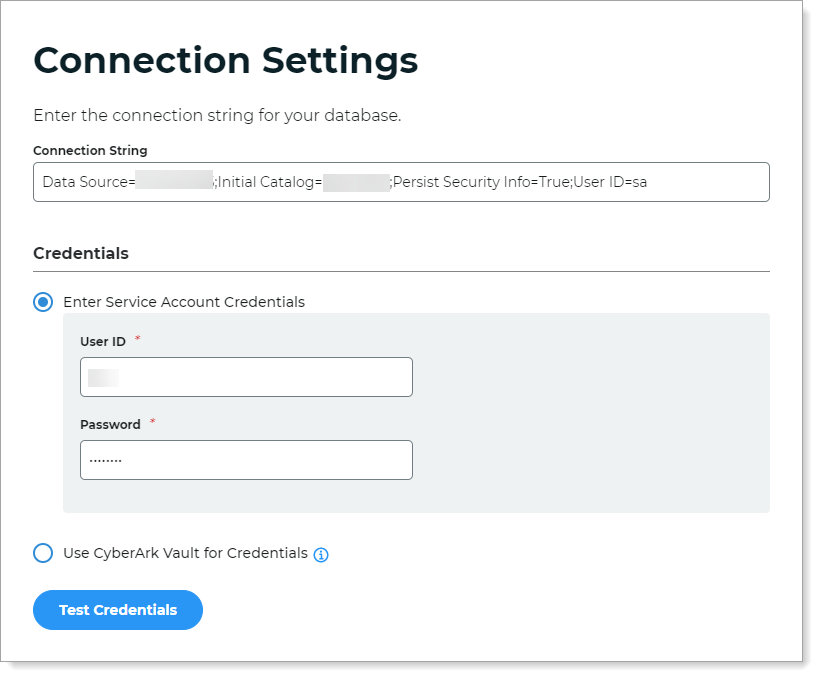Image resolution: width=818 pixels, height=677 pixels.
Task: Click the redacted Data Source value
Action: (x=175, y=182)
